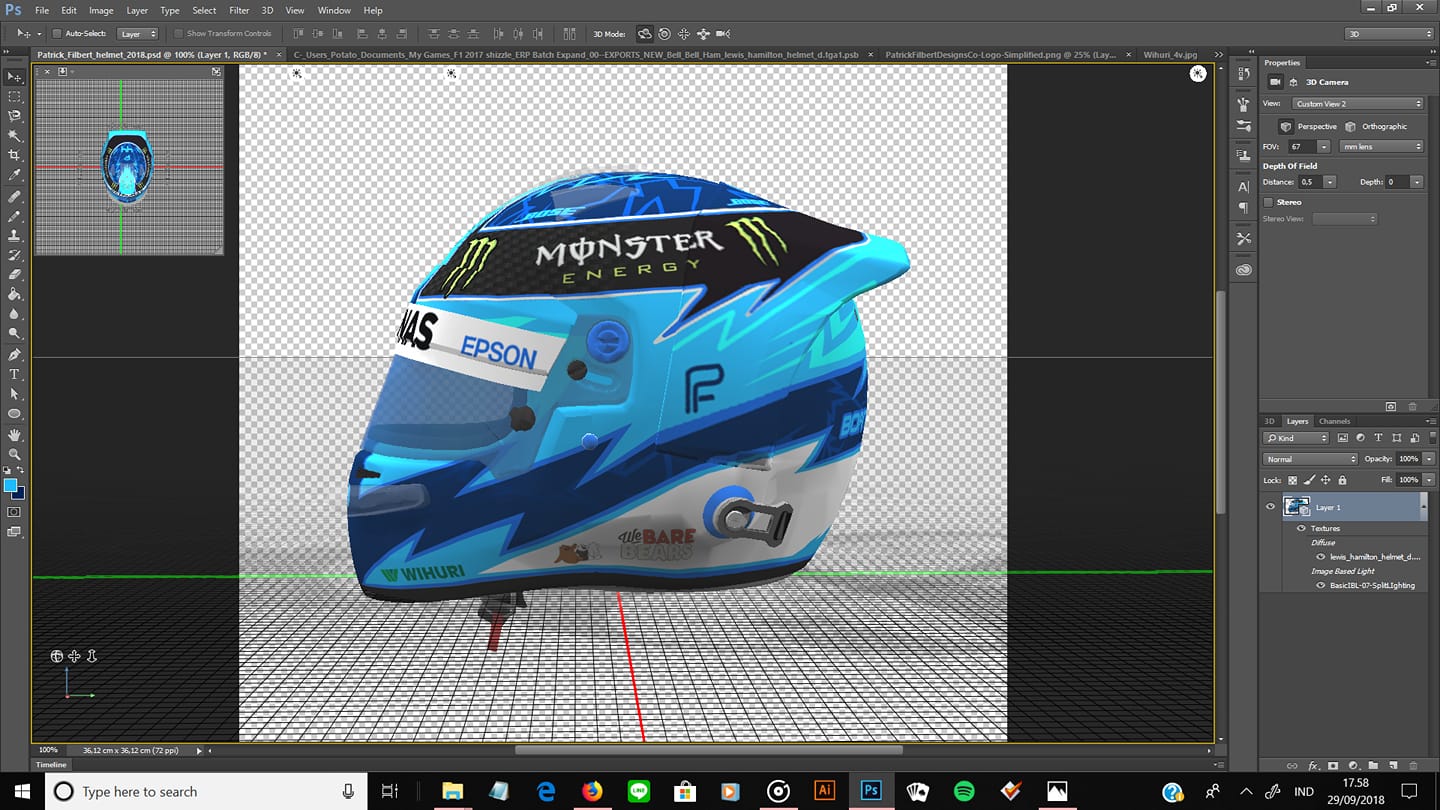Select the Rectangular Marquee tool
The width and height of the screenshot is (1440, 810).
14,97
